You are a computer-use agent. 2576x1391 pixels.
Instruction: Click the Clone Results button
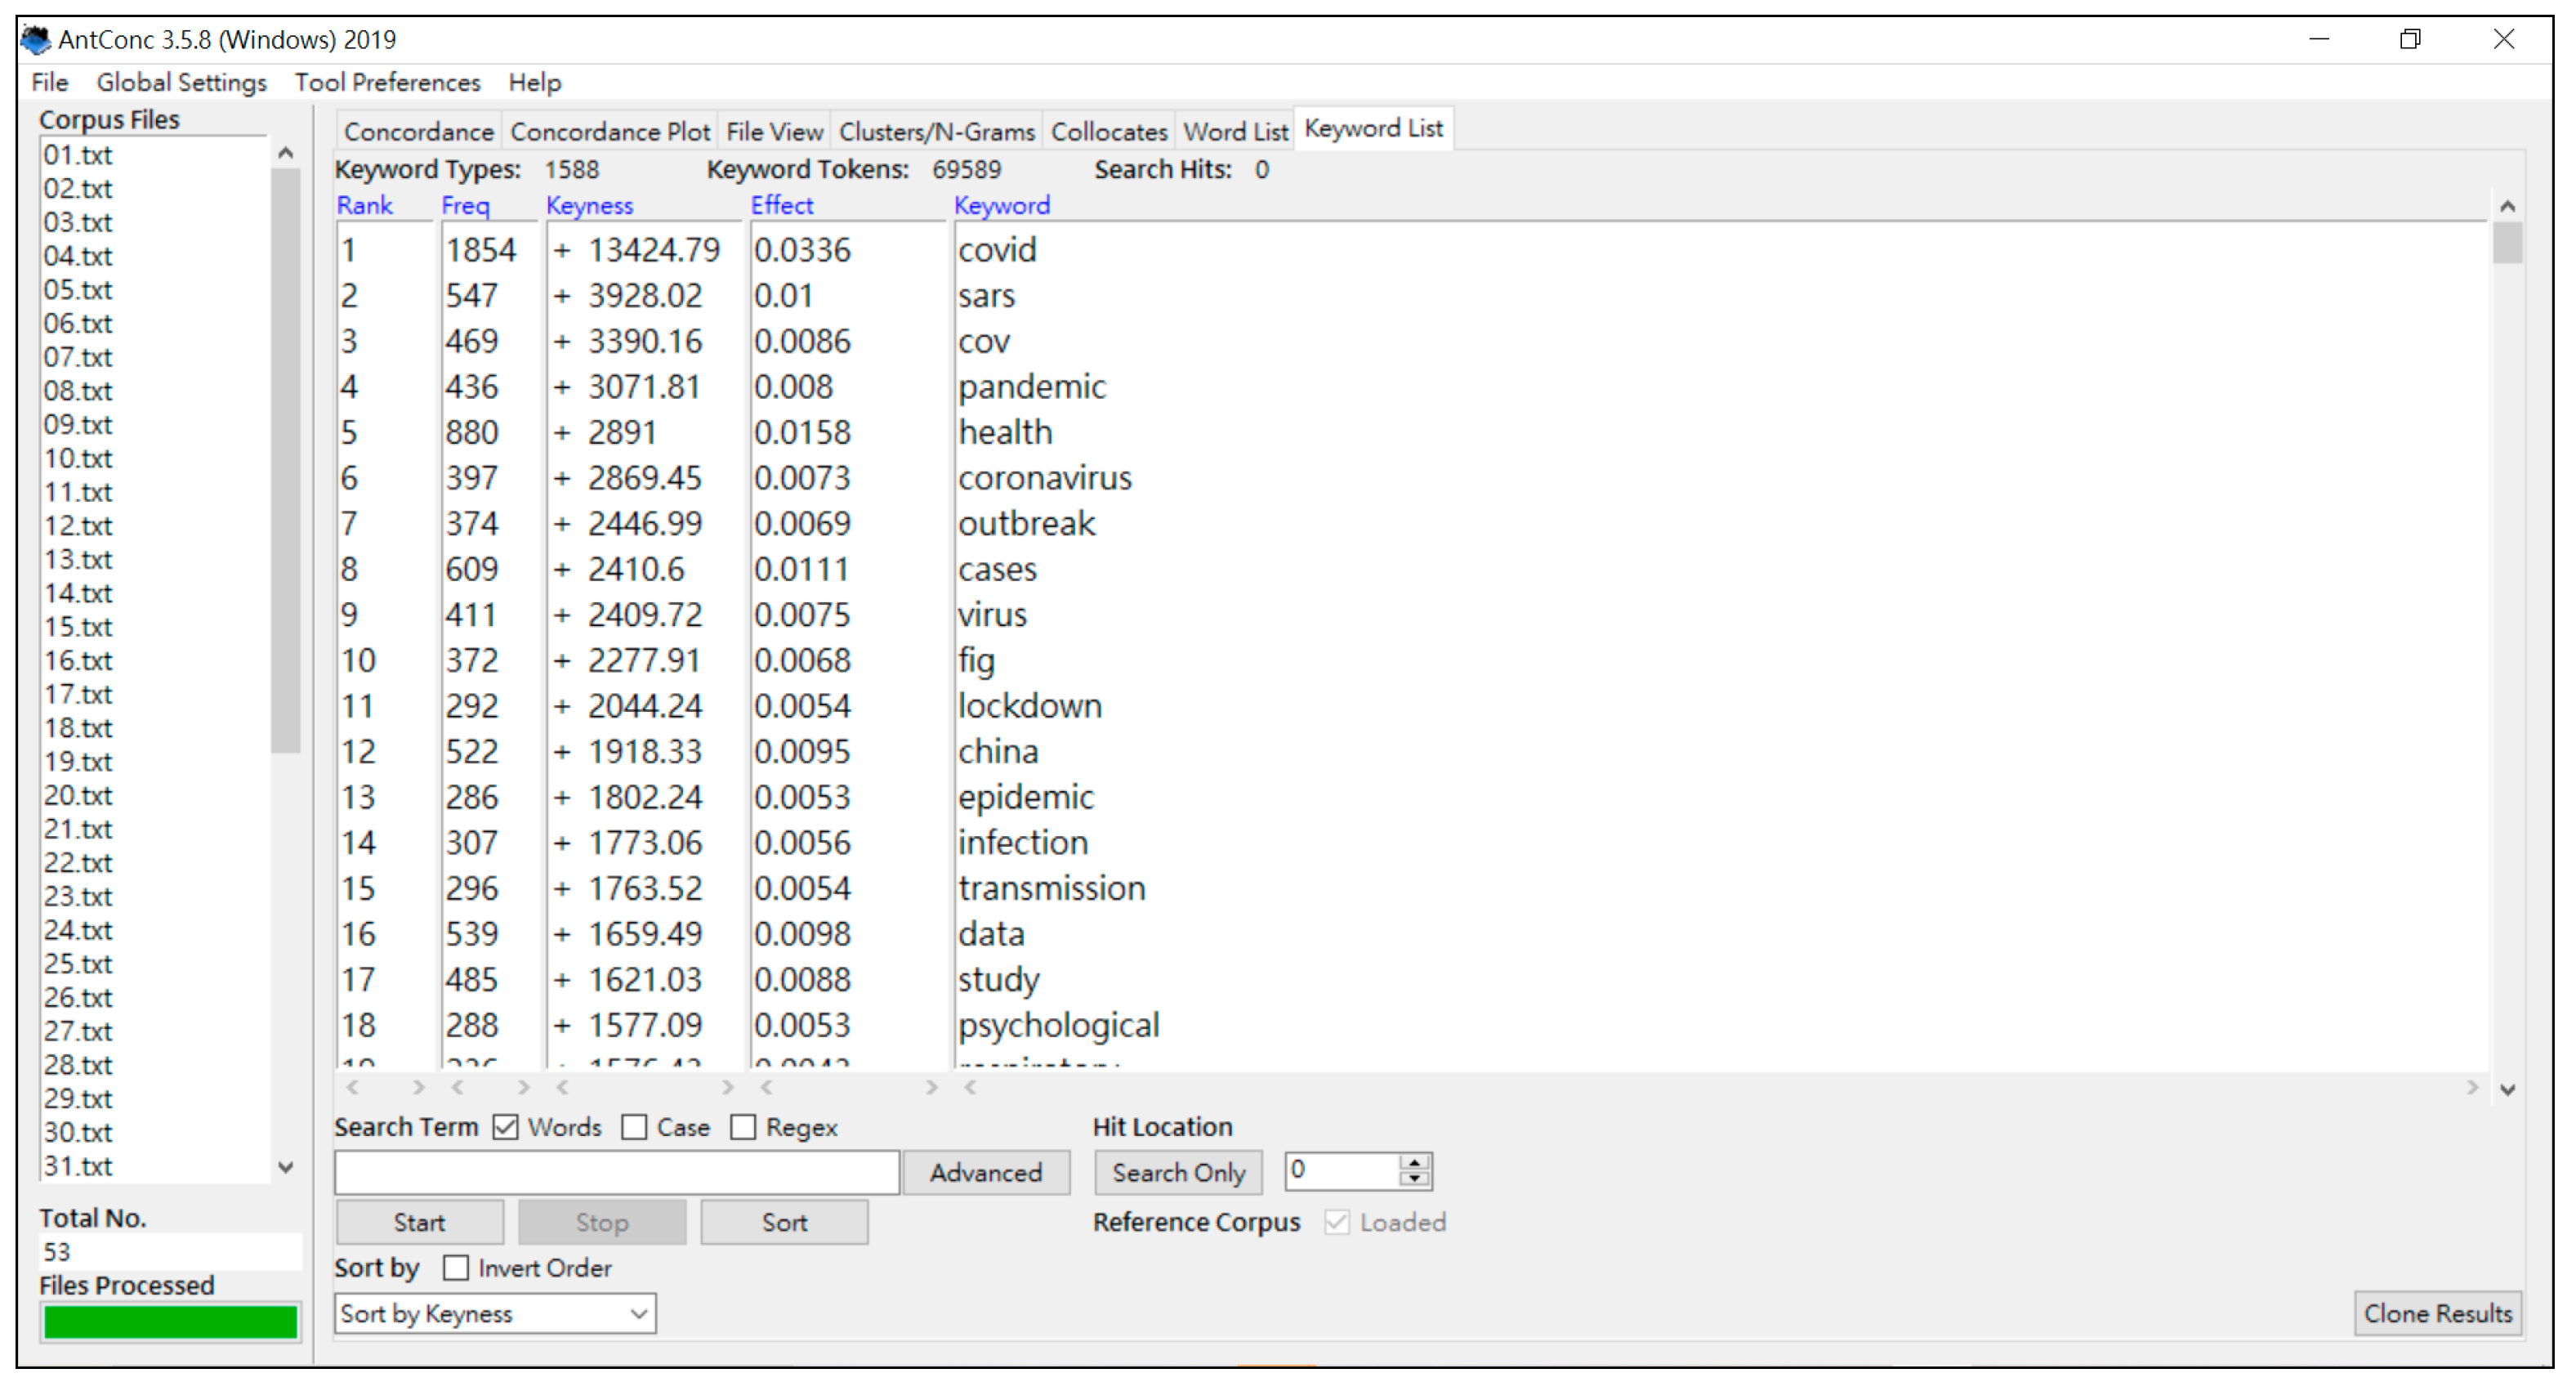tap(2437, 1314)
